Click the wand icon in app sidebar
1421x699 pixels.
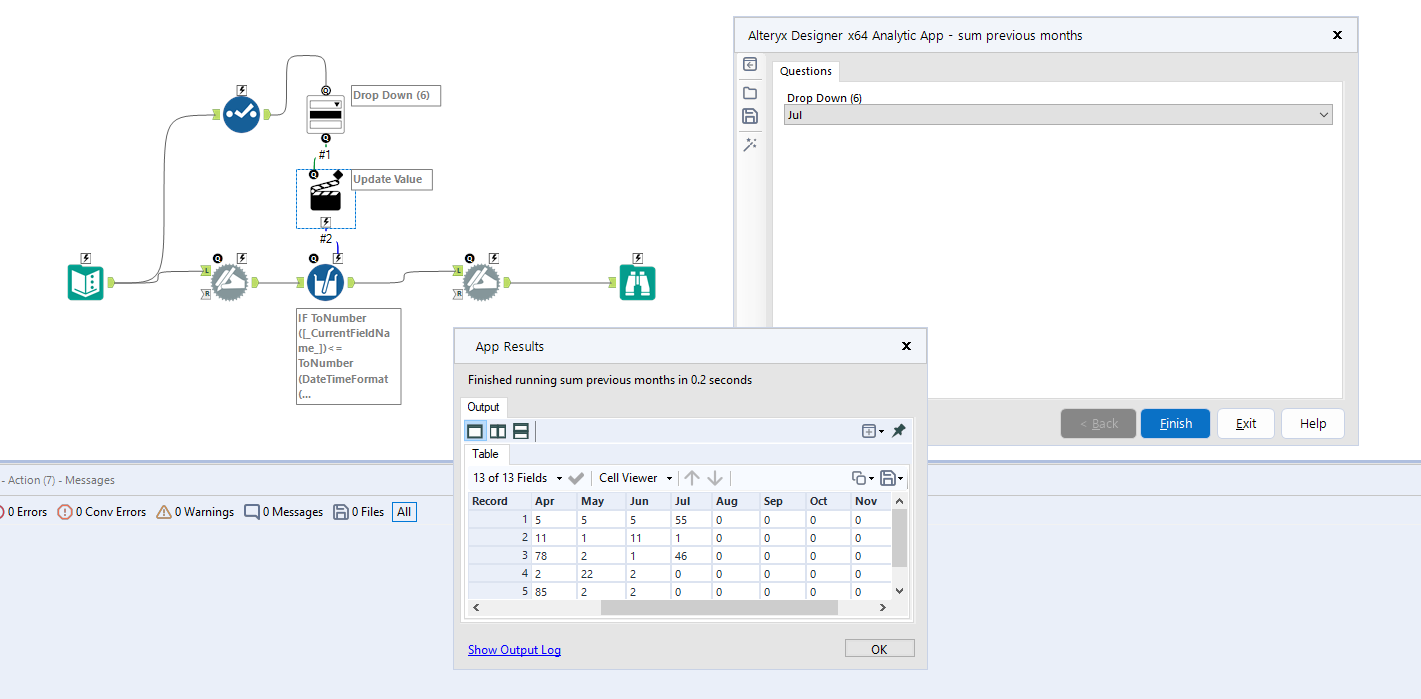point(750,144)
